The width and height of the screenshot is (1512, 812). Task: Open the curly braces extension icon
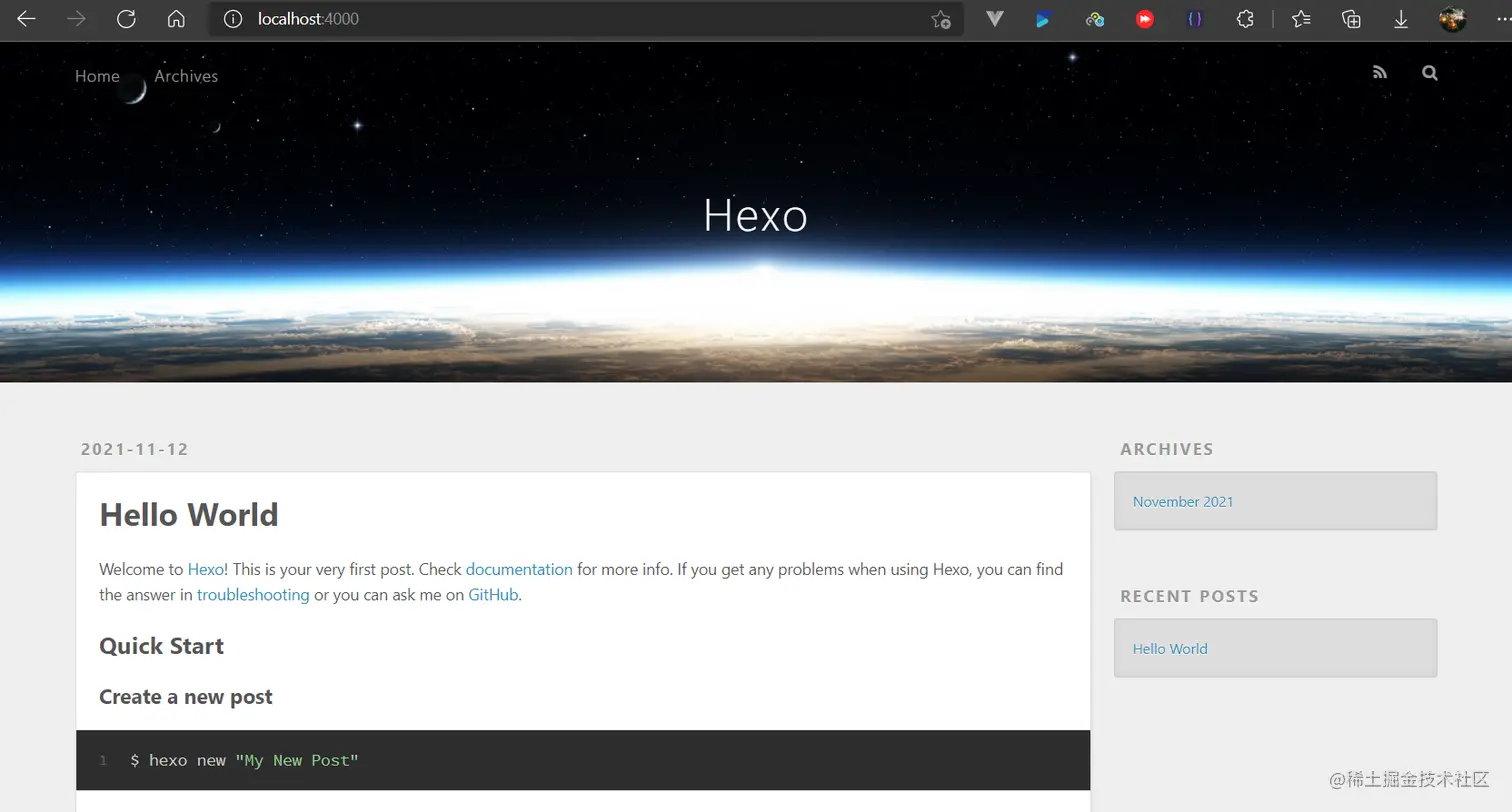pos(1195,19)
